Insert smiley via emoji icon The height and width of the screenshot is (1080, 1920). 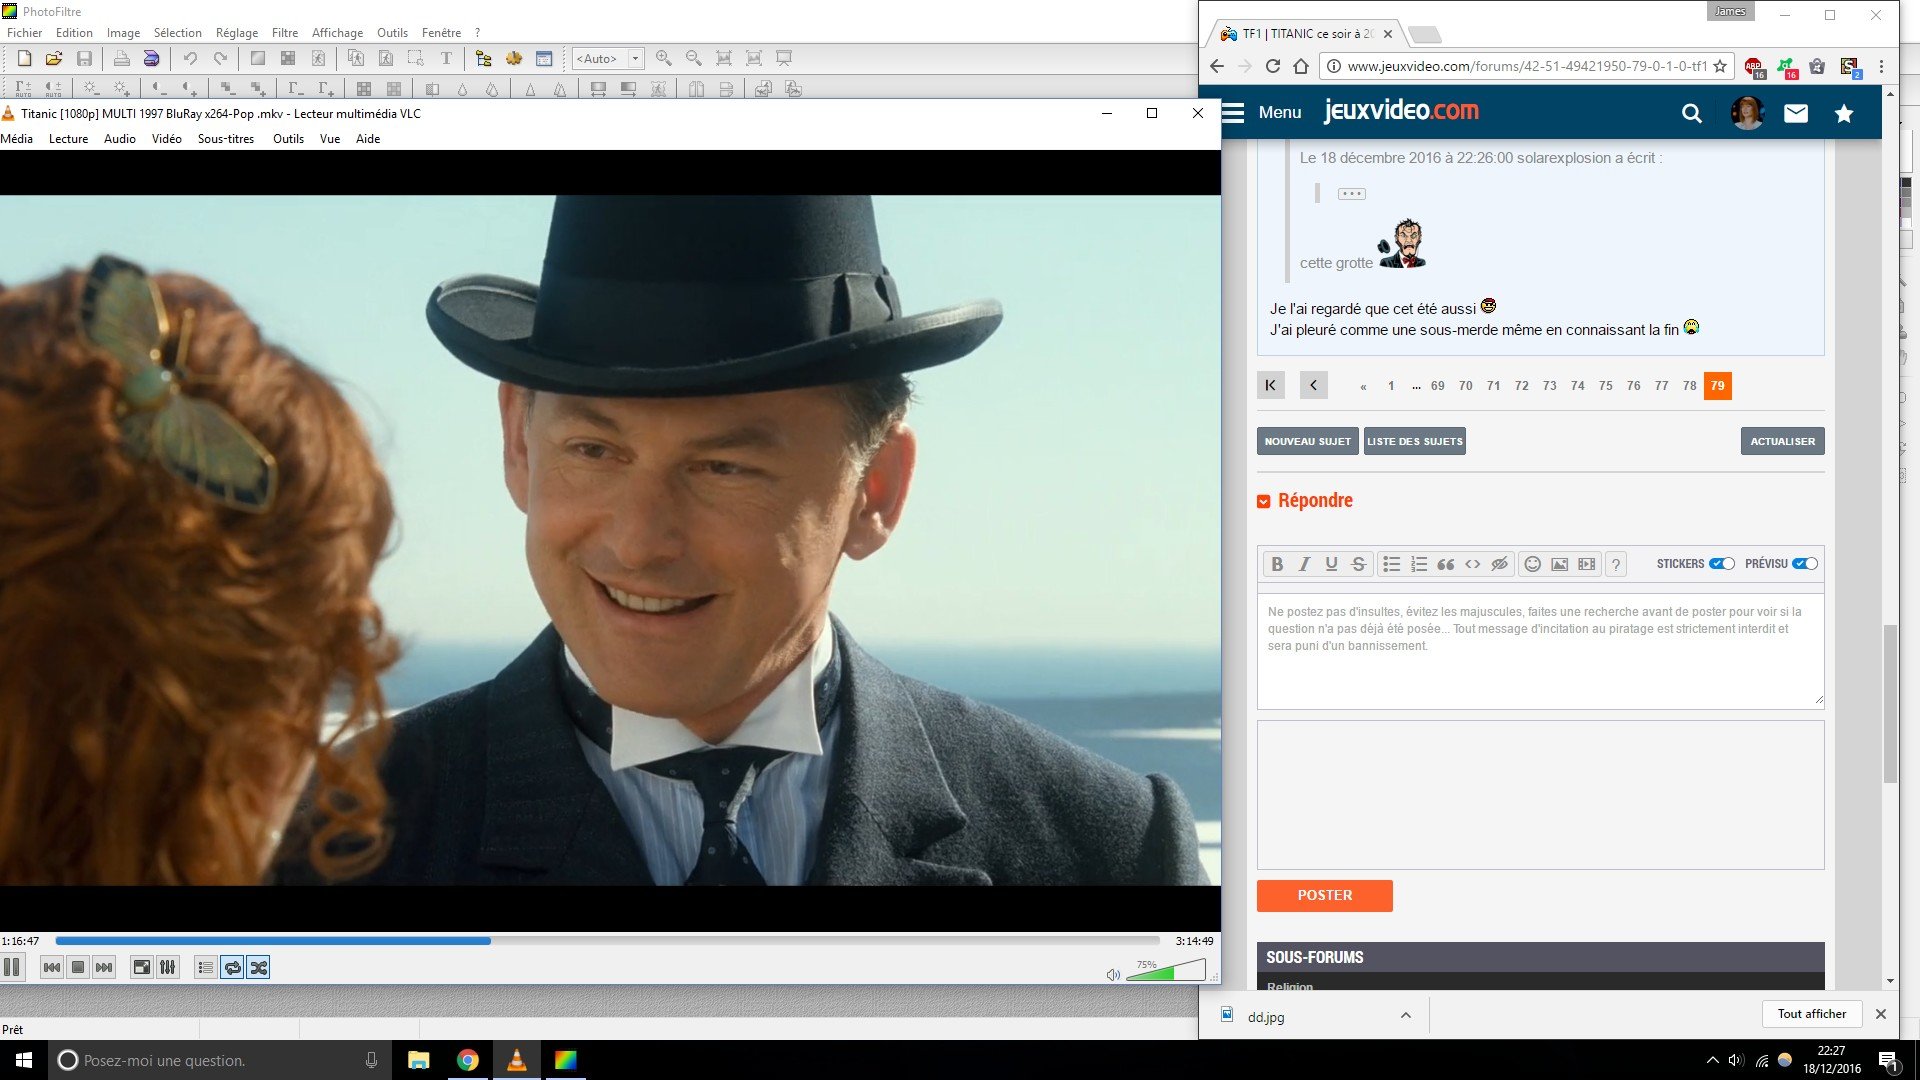pos(1532,564)
